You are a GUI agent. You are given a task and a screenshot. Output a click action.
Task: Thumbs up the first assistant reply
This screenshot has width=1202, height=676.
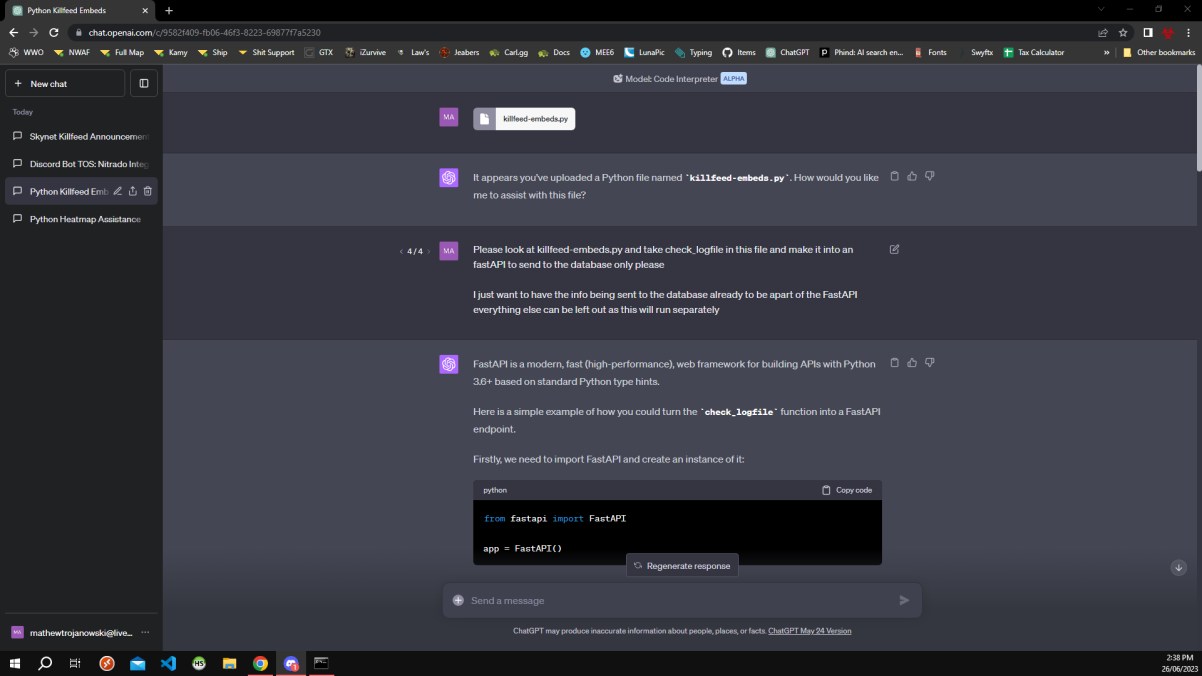tap(912, 176)
